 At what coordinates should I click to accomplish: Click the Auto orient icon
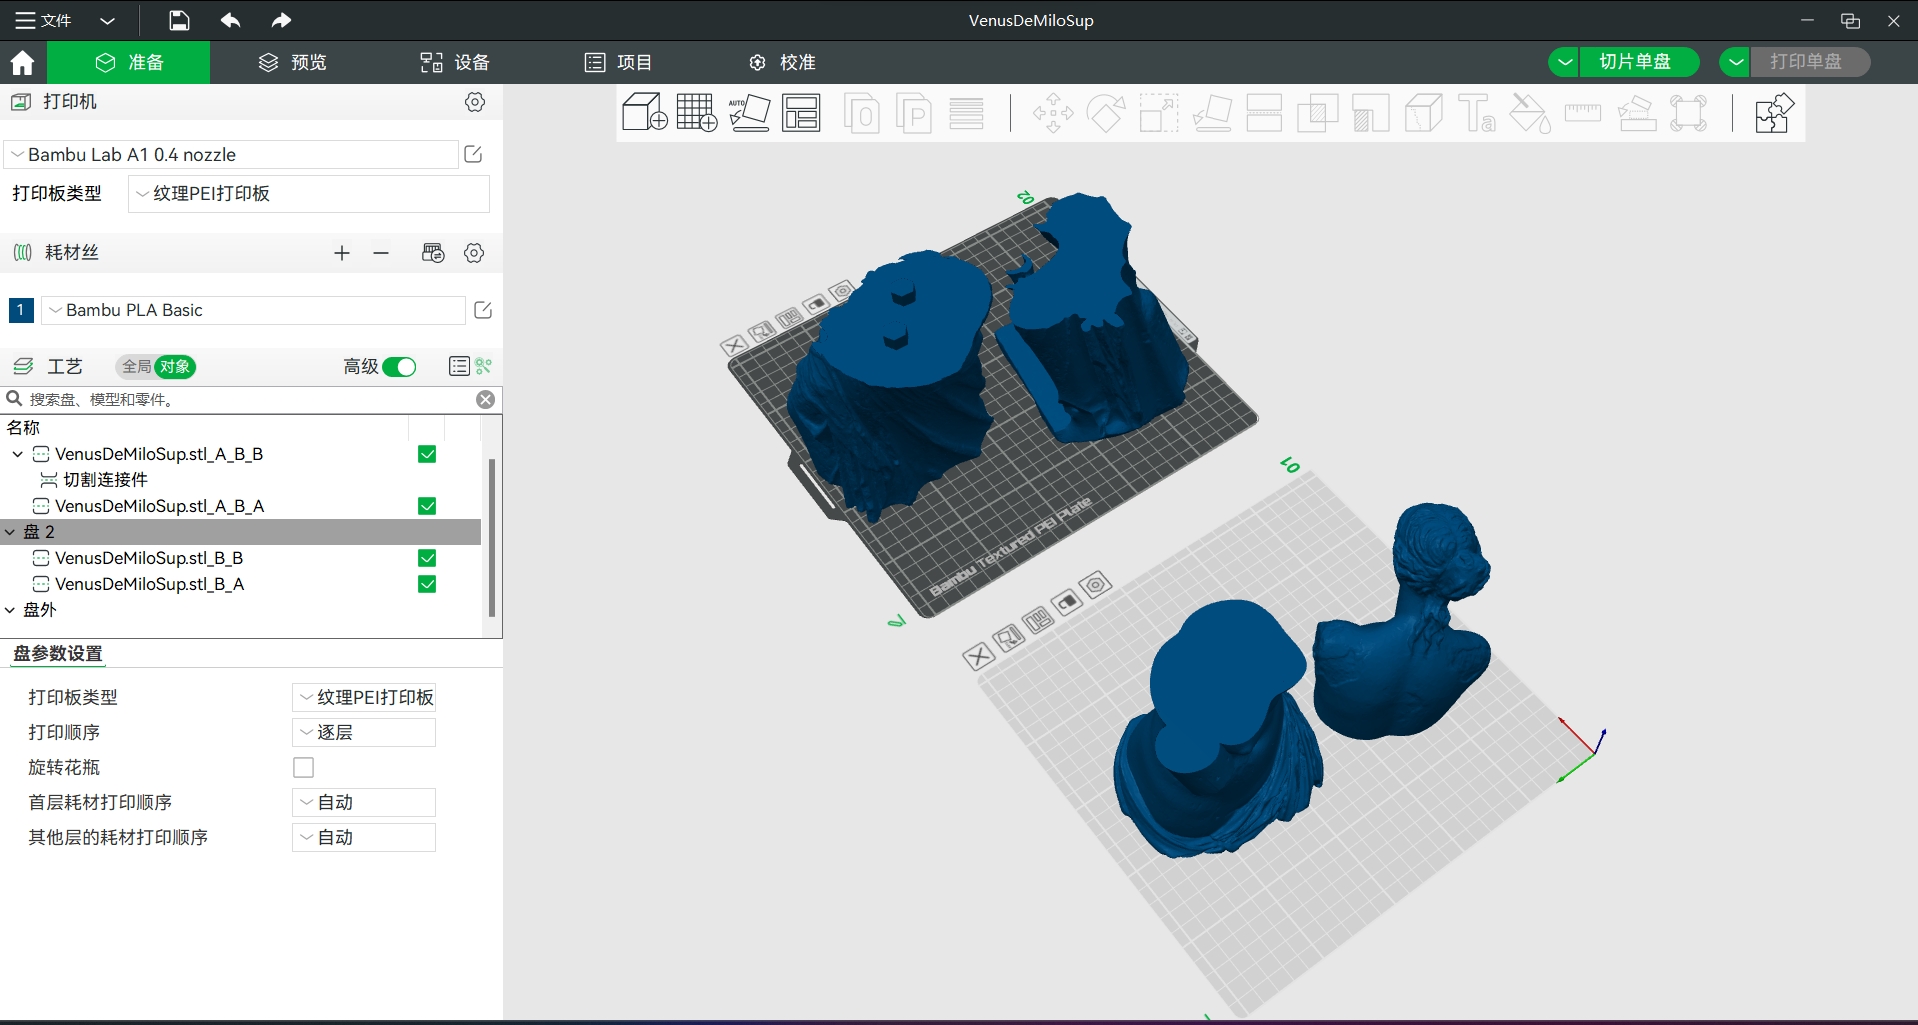tap(749, 113)
